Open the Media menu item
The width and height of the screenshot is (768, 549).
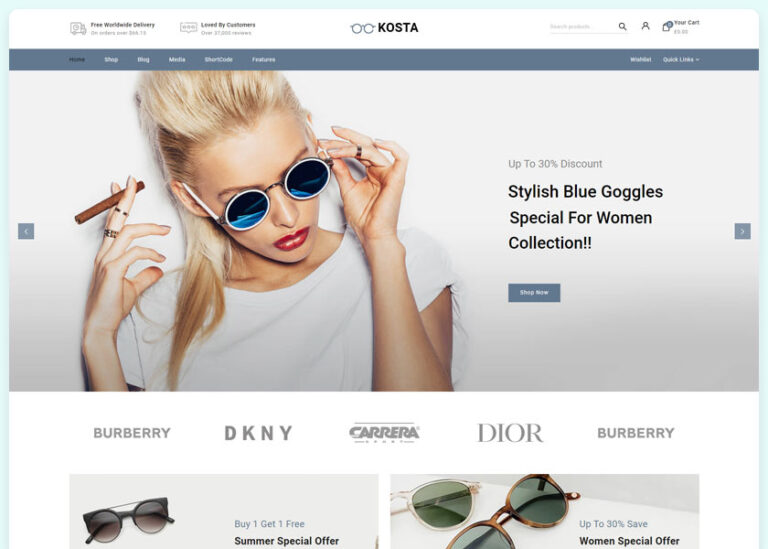(177, 60)
